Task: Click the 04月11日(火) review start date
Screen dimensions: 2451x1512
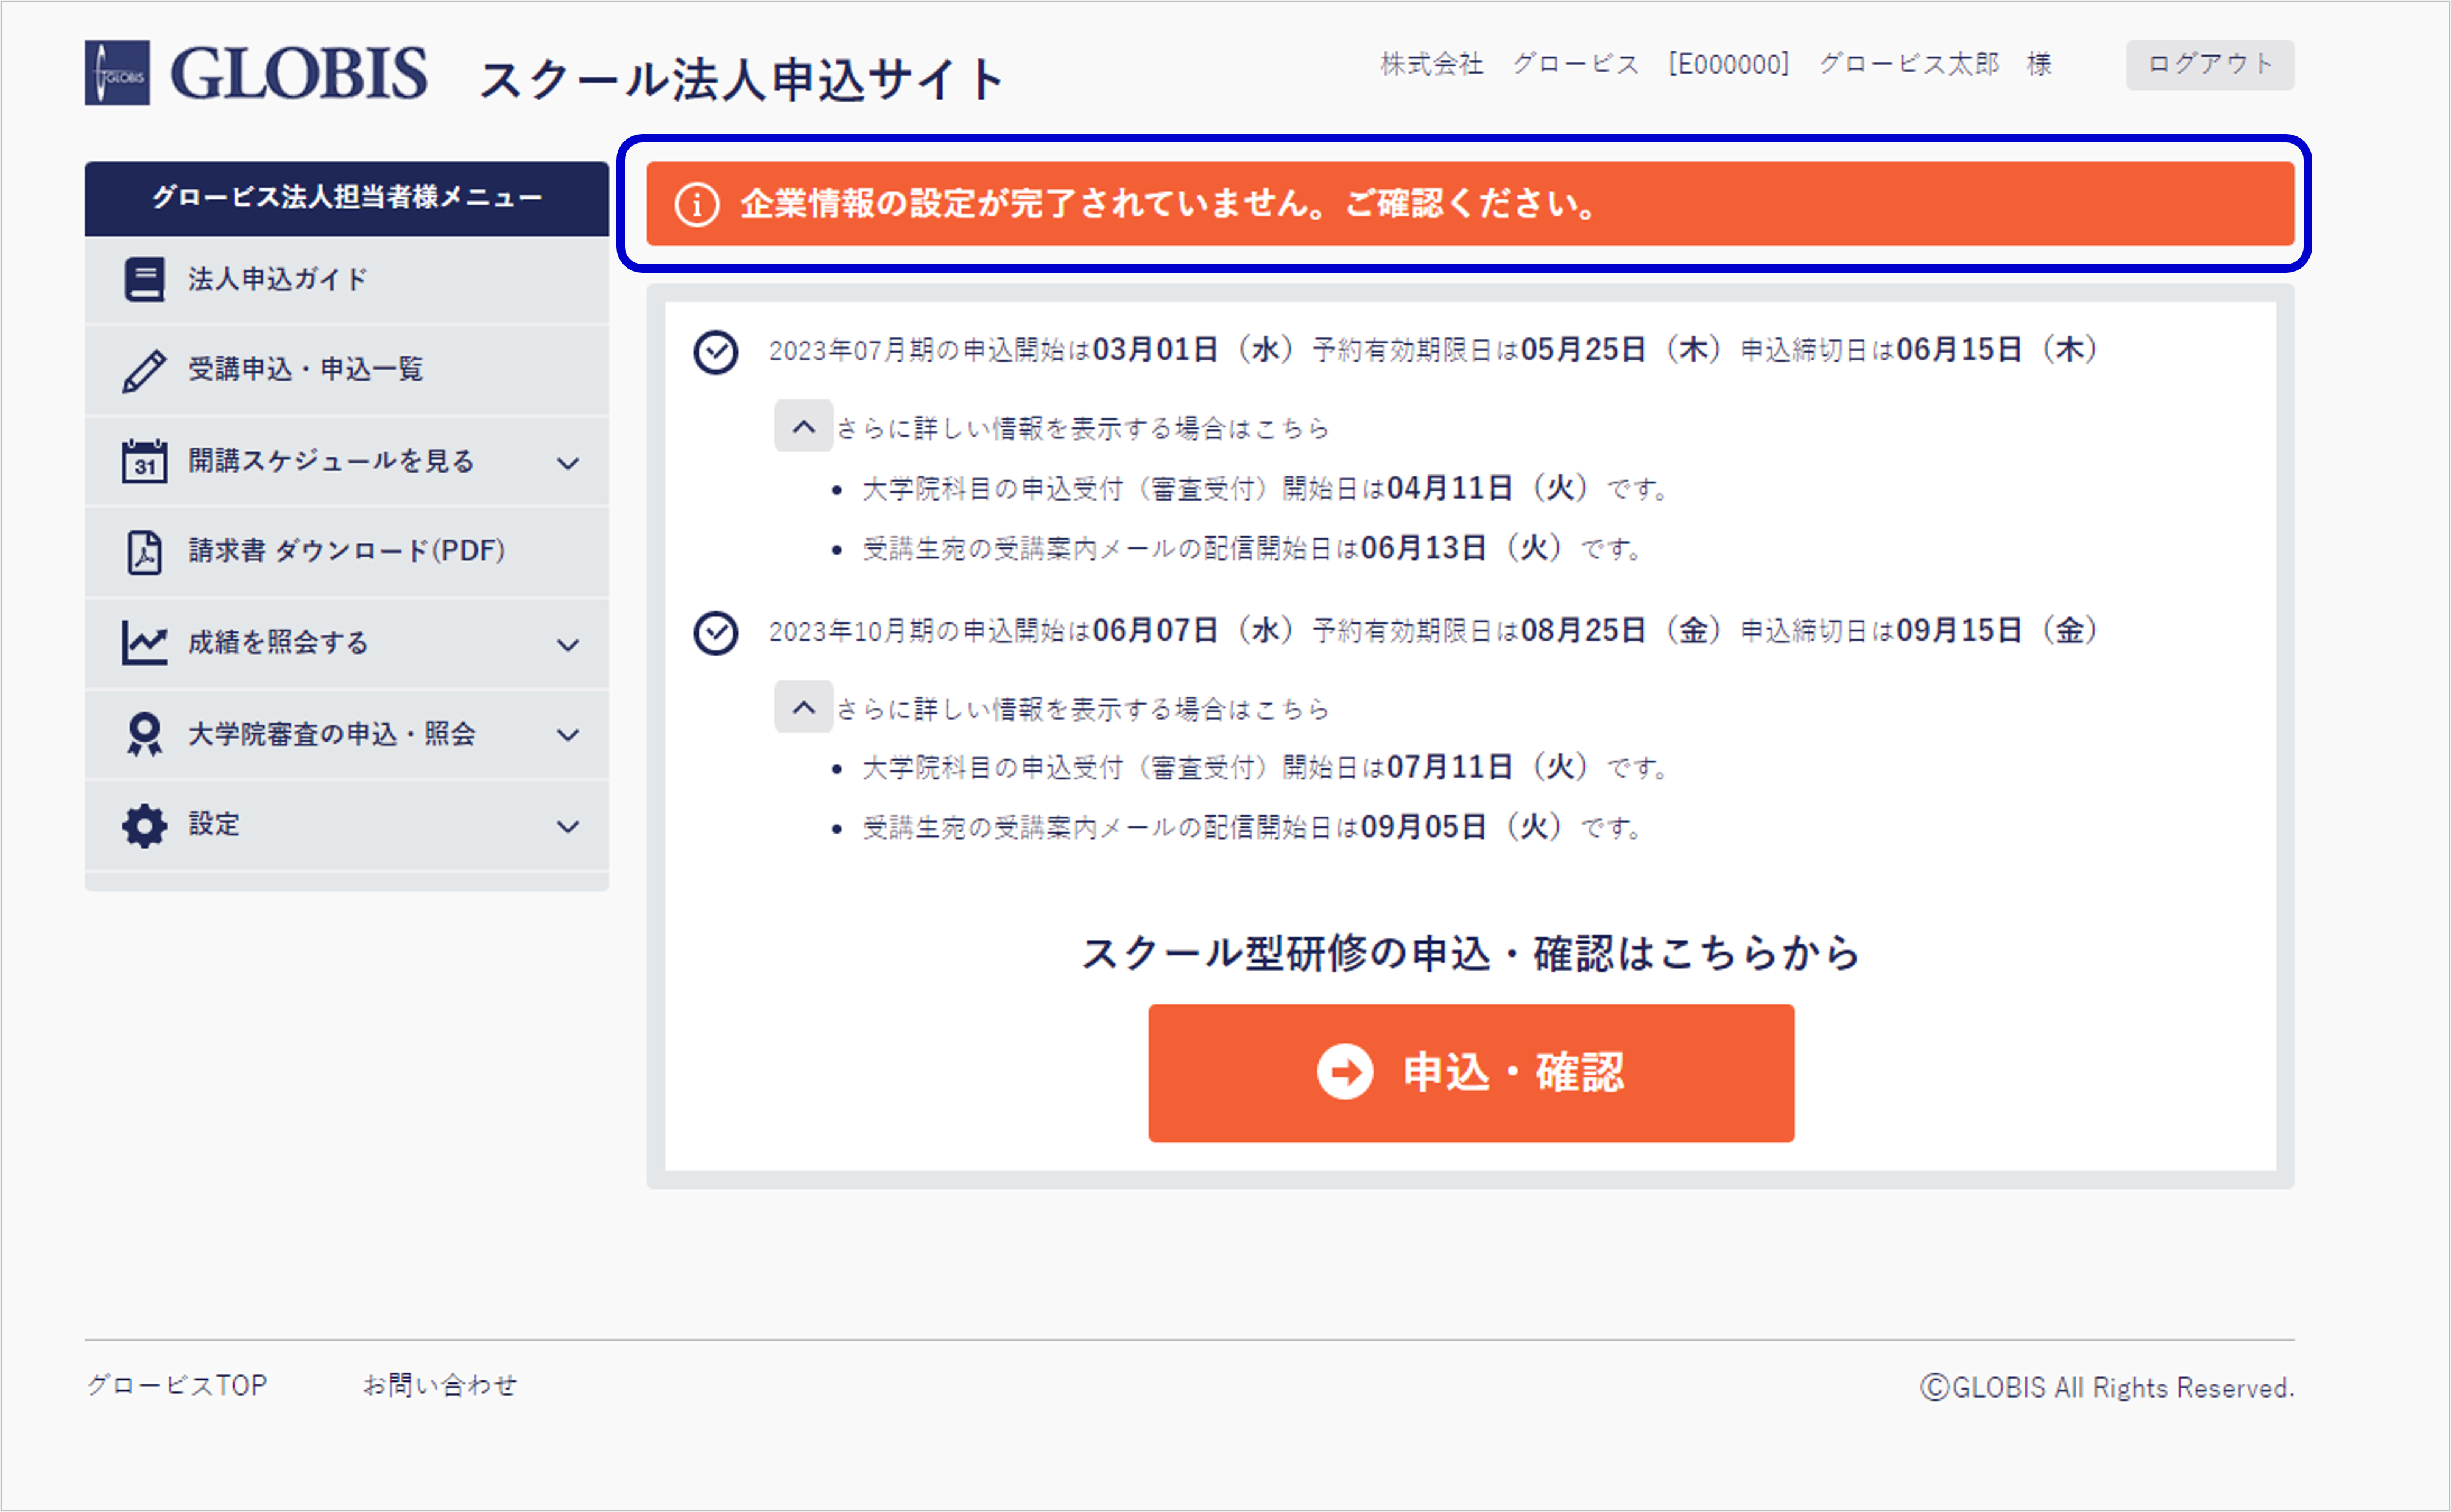Action: (1488, 488)
